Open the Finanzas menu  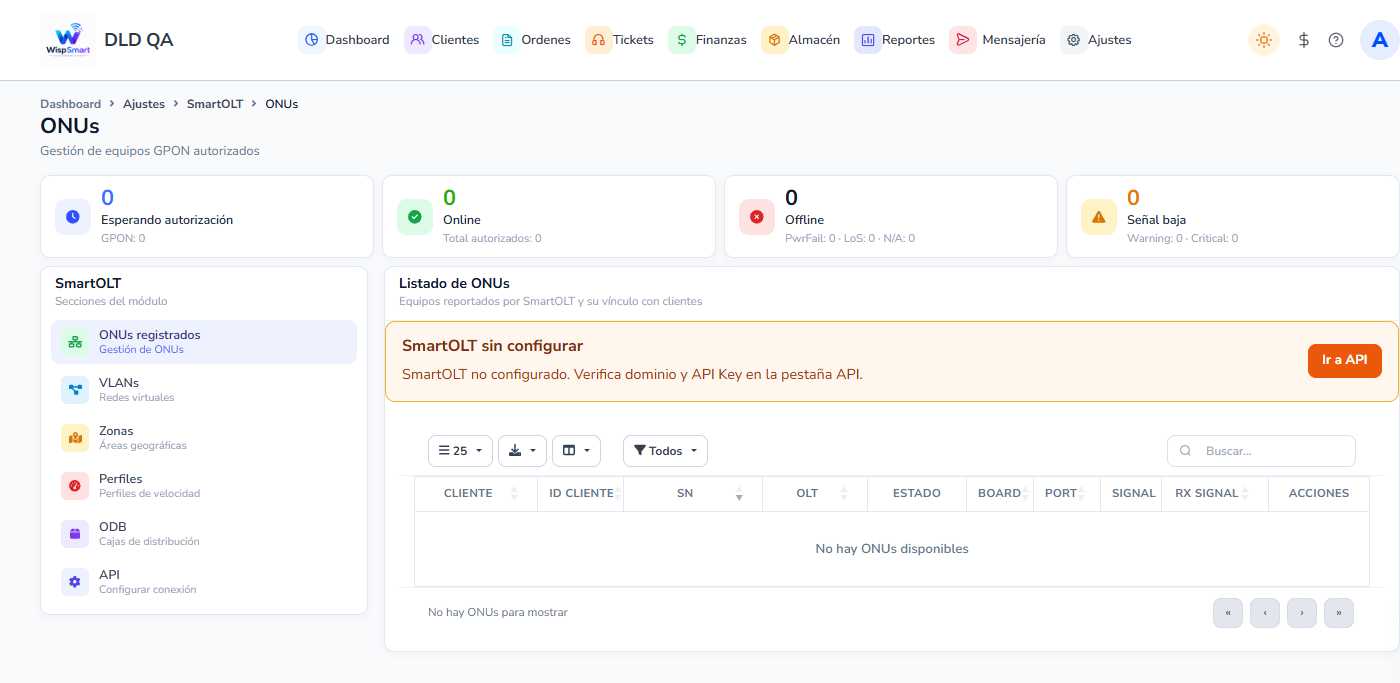tap(709, 40)
